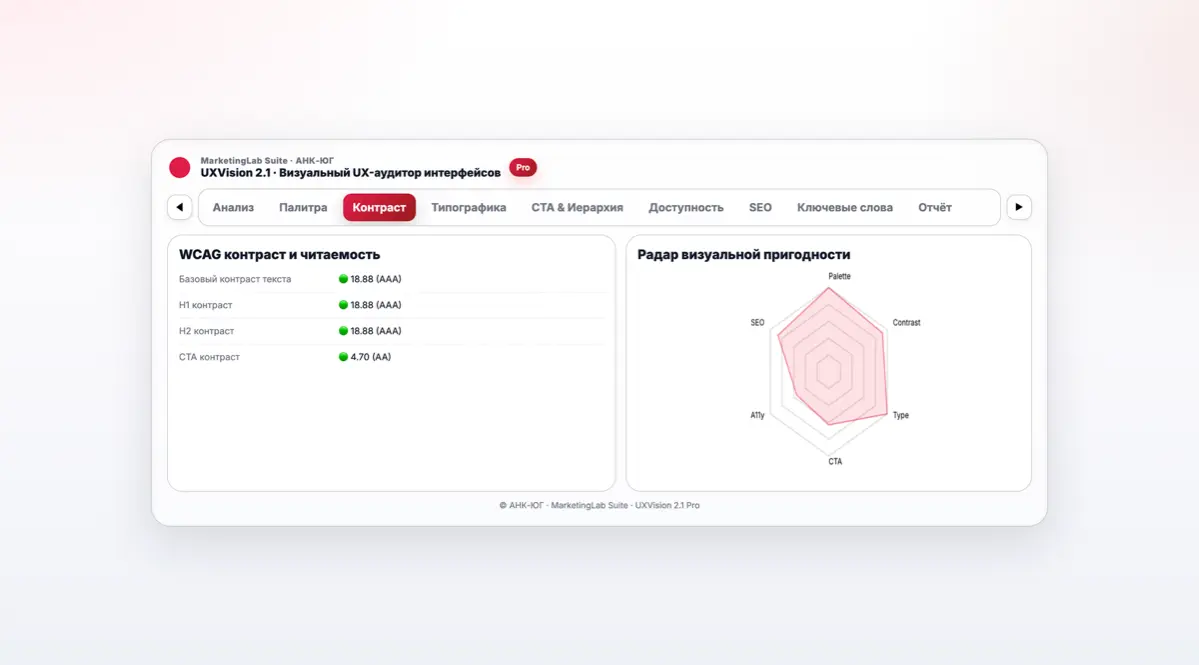
Task: Click the radar chart CTA axis label
Action: 835,462
